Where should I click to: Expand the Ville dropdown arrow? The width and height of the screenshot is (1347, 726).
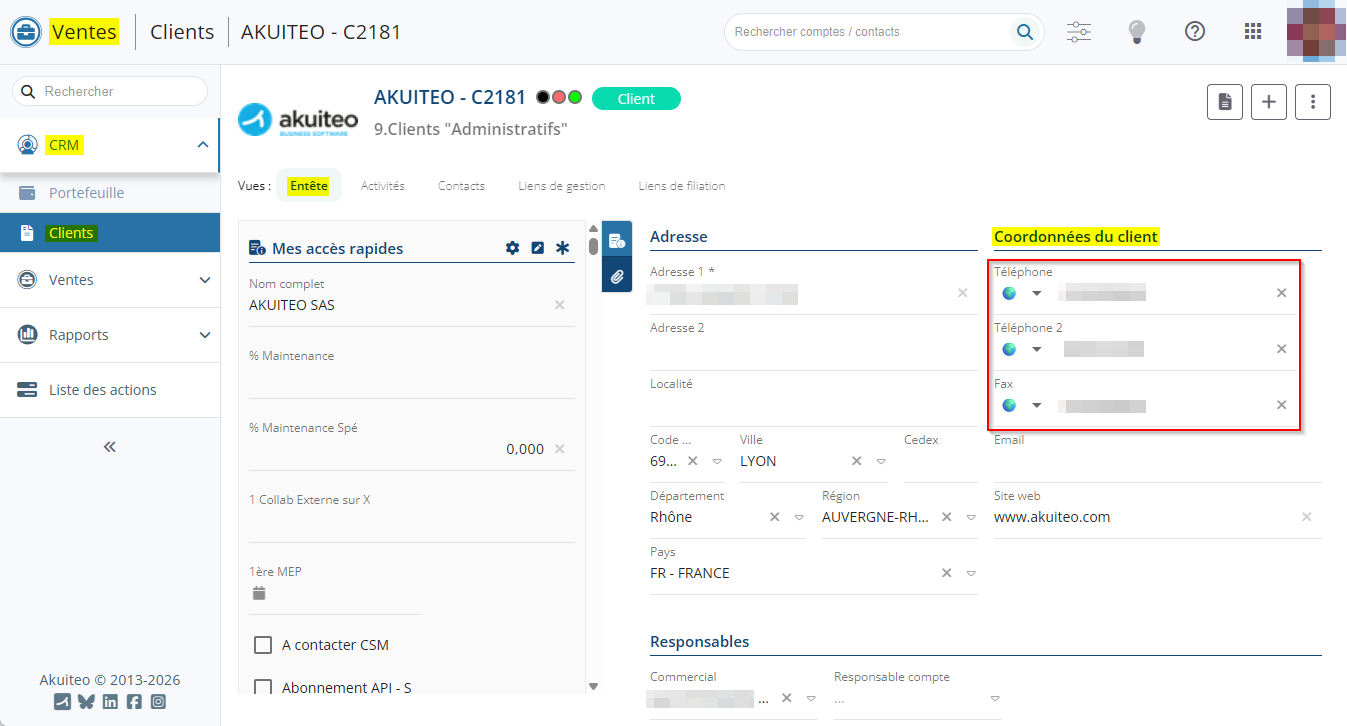pos(881,461)
